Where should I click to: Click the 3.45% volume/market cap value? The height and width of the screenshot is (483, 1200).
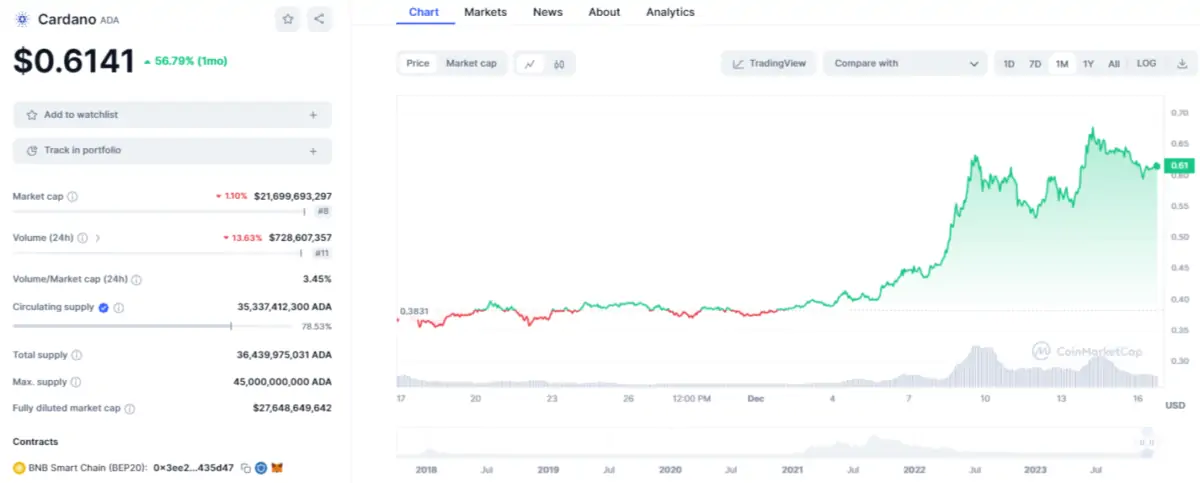317,280
